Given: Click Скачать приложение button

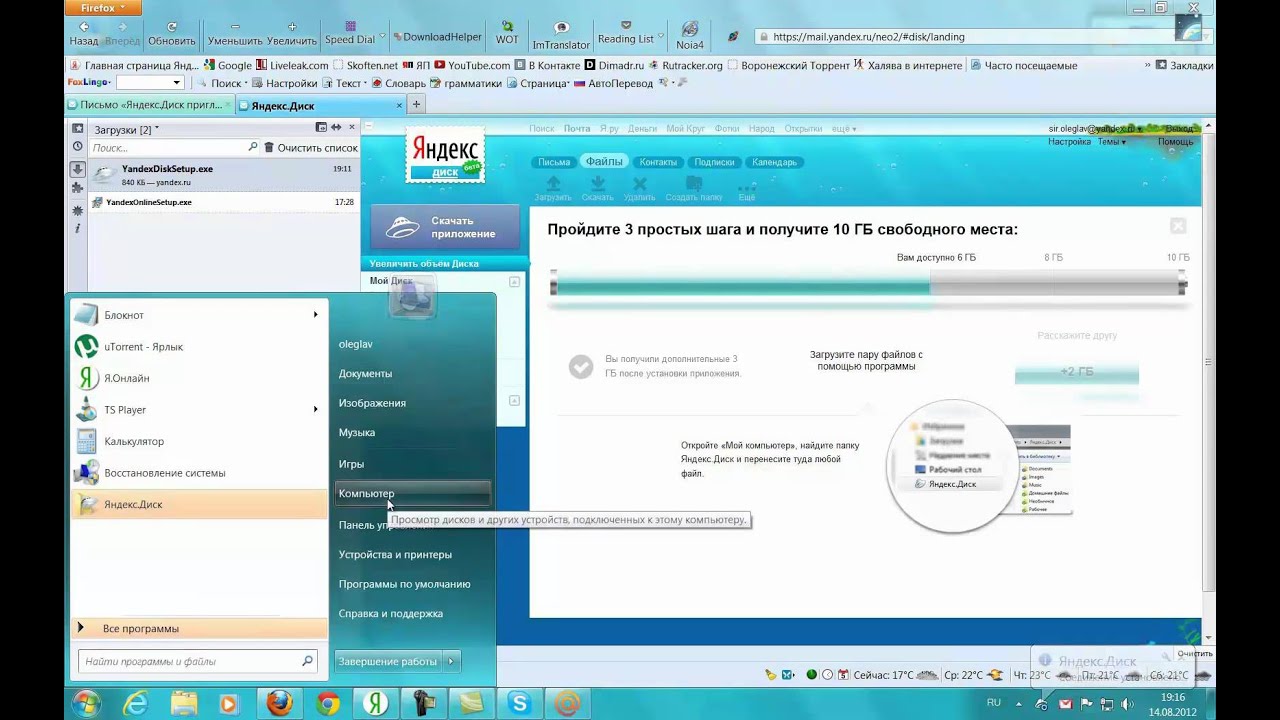Looking at the screenshot, I should point(445,227).
